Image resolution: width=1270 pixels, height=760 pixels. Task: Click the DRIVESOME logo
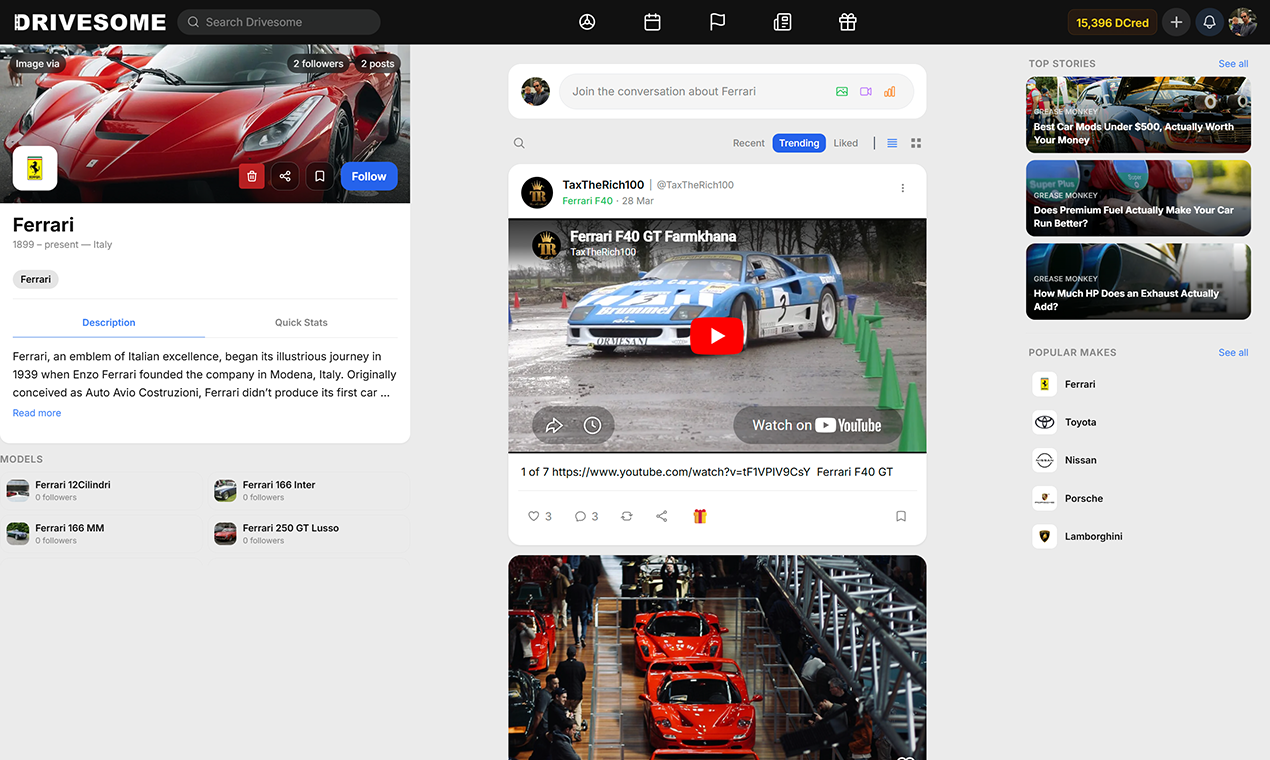(x=90, y=22)
